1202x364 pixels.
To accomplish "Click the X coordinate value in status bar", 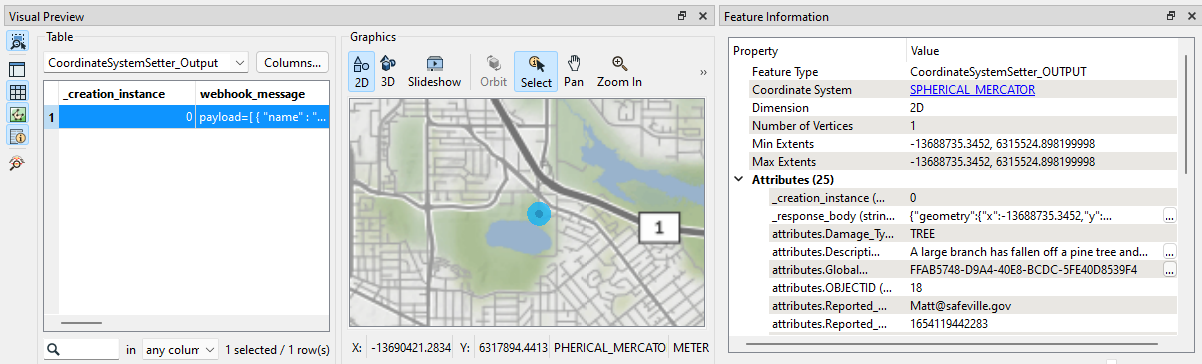I will tap(411, 348).
